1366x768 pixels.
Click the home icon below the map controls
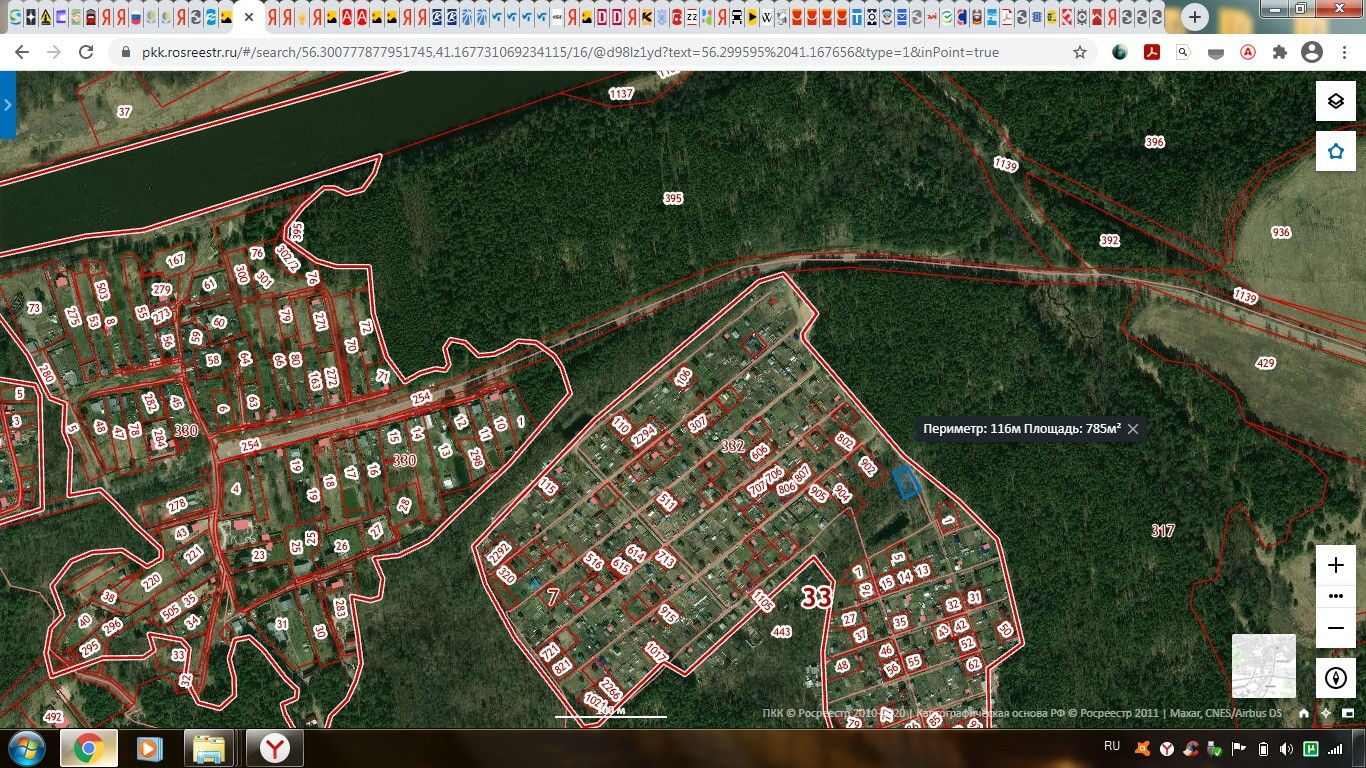1303,713
